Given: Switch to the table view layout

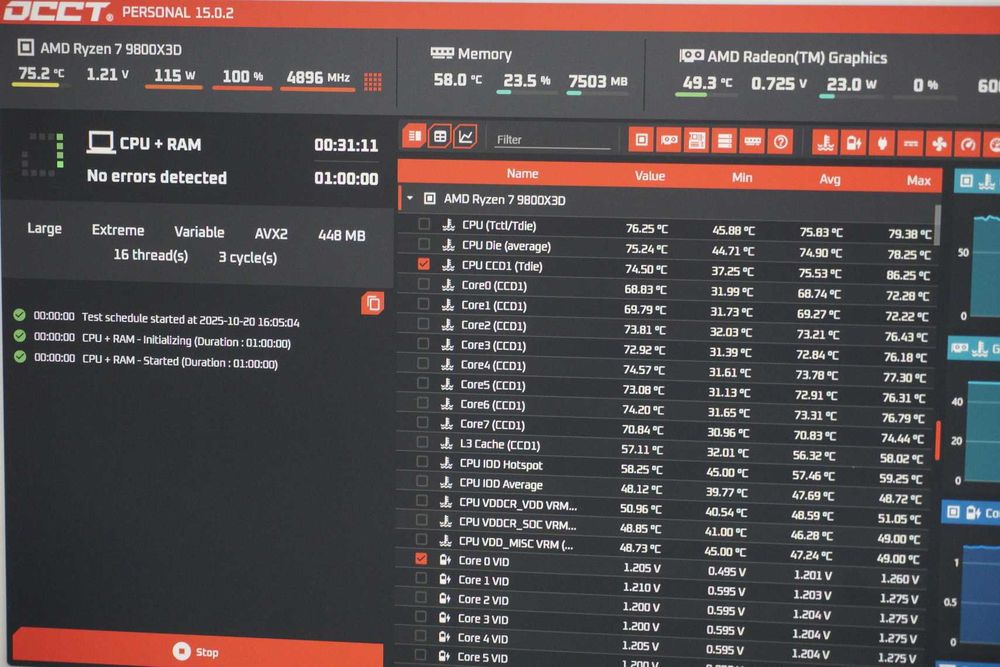Looking at the screenshot, I should coord(440,136).
